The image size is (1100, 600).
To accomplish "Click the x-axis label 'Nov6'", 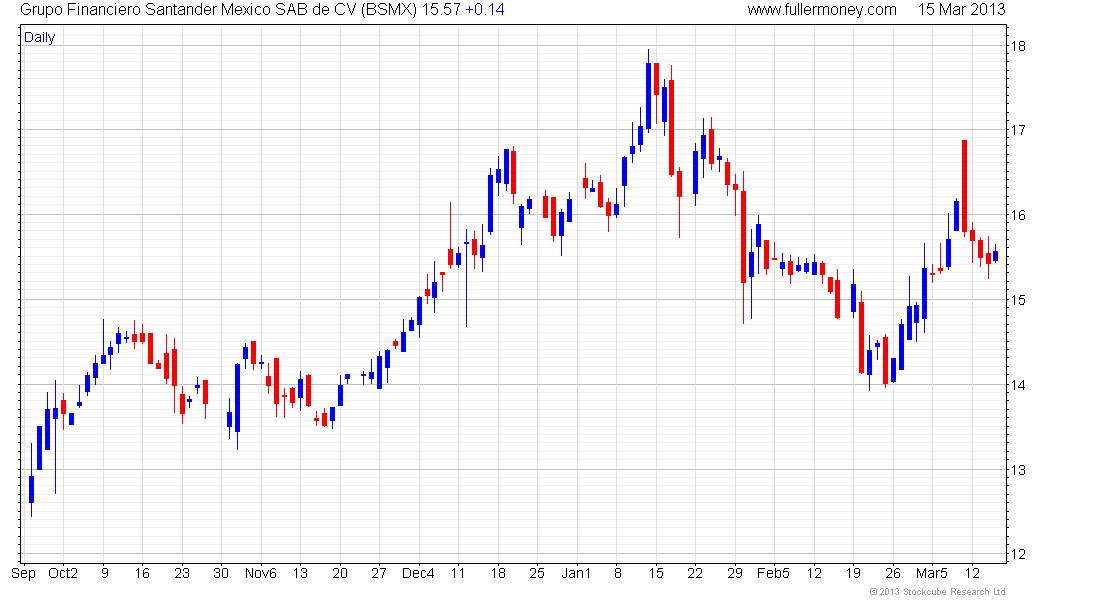I will click(260, 573).
